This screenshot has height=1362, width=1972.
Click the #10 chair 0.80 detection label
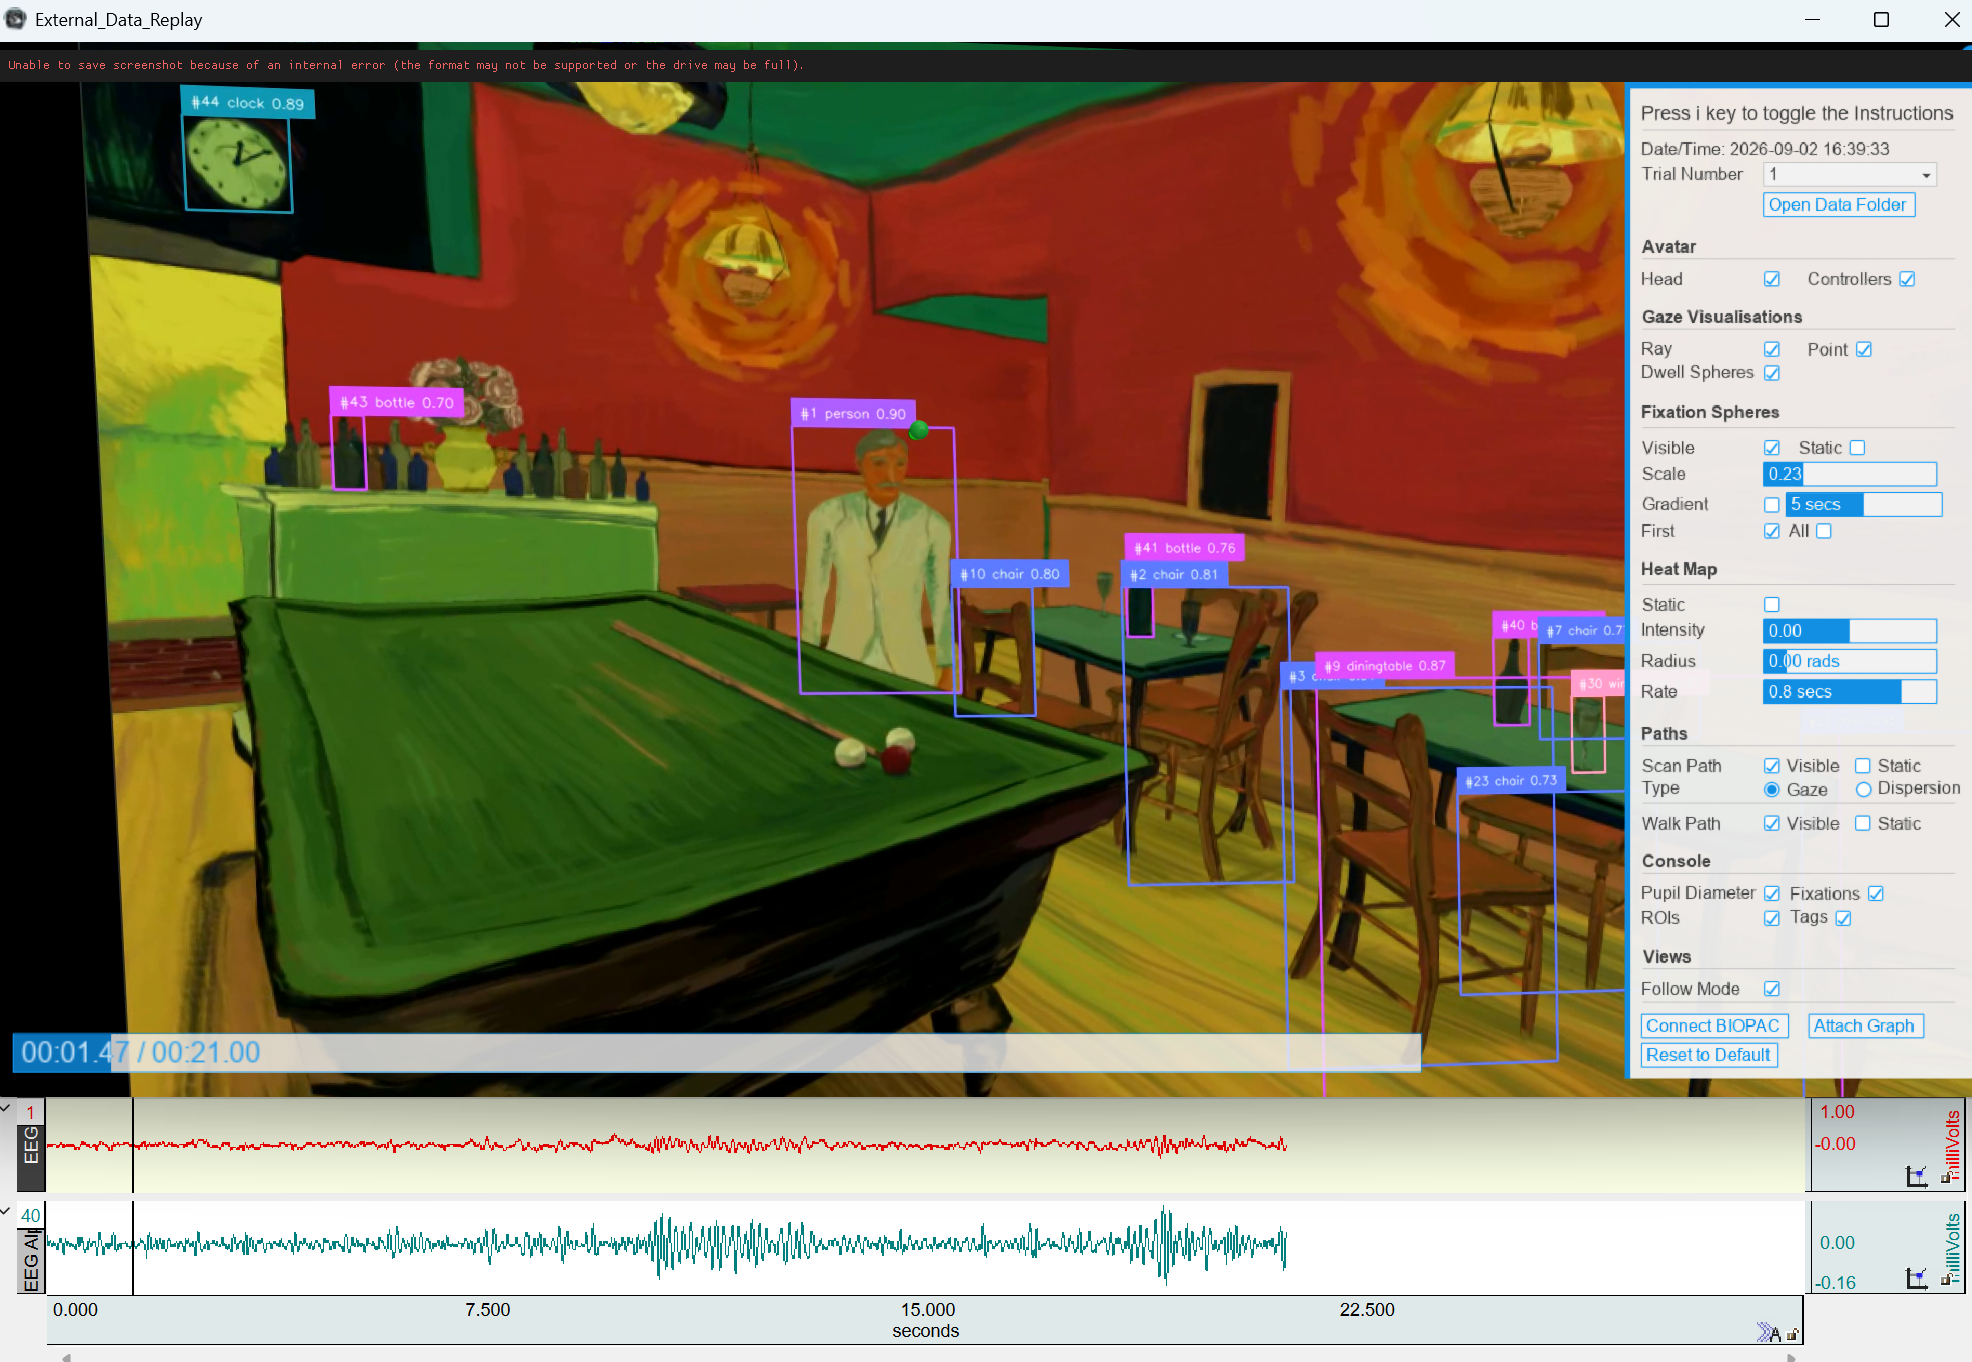1009,574
